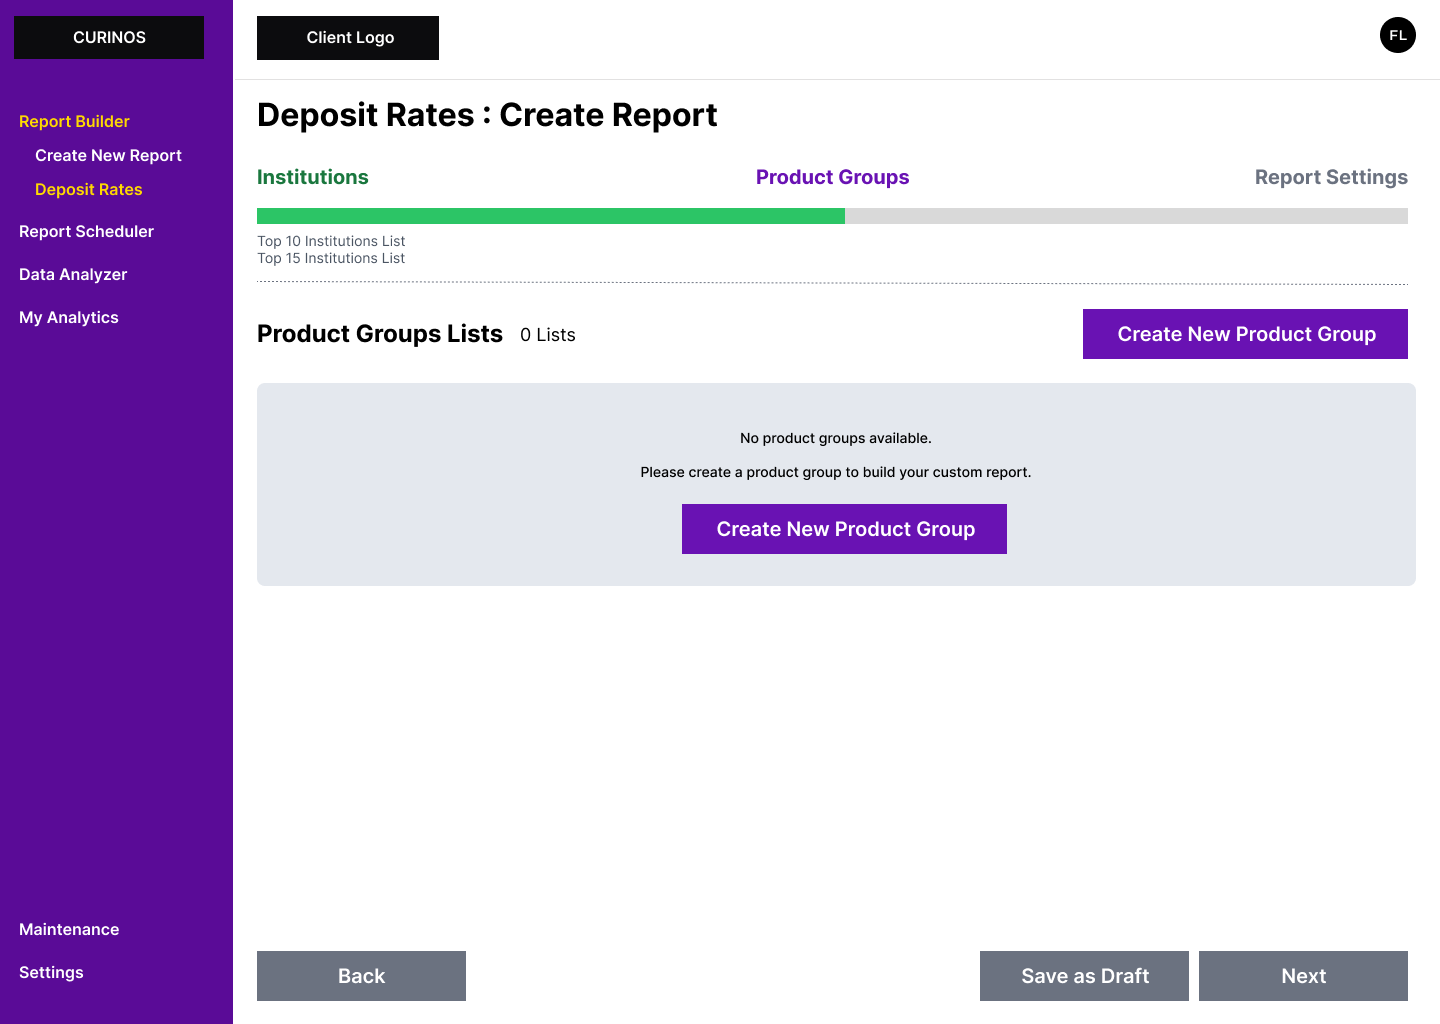Open Data Analyzer in the sidebar
Screen dimensions: 1440x1024
73,274
